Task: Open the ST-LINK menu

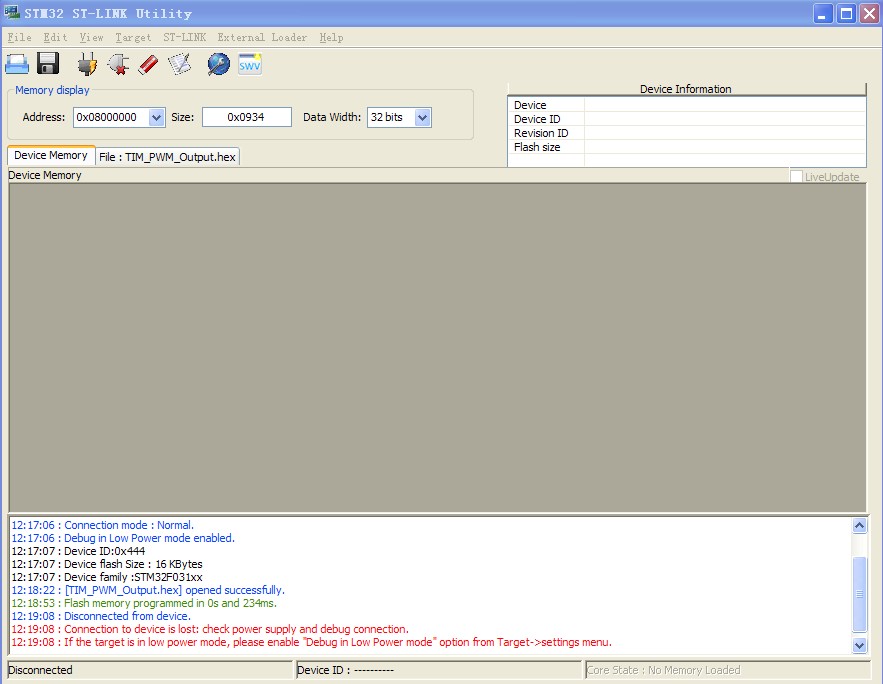Action: [x=184, y=37]
